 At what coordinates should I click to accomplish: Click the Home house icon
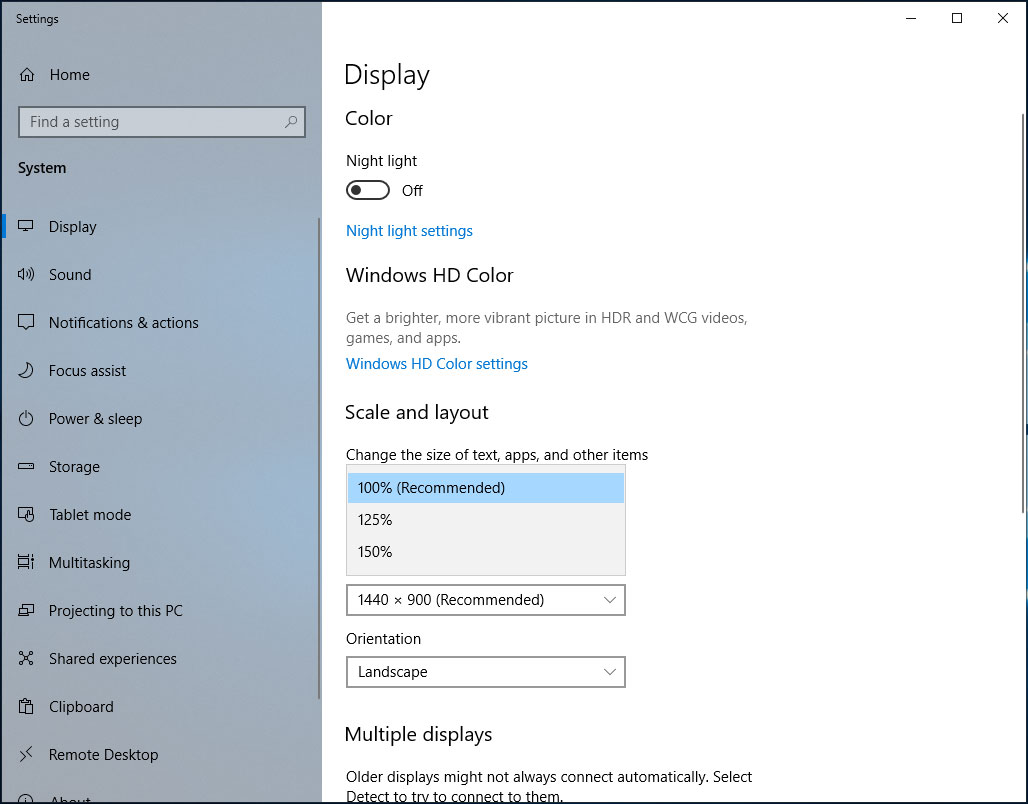pyautogui.click(x=27, y=75)
